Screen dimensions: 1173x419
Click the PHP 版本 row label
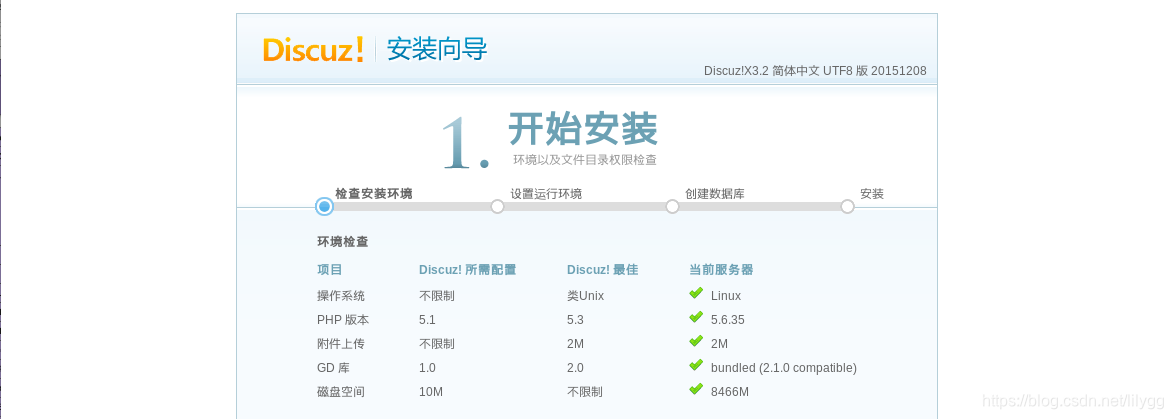343,319
